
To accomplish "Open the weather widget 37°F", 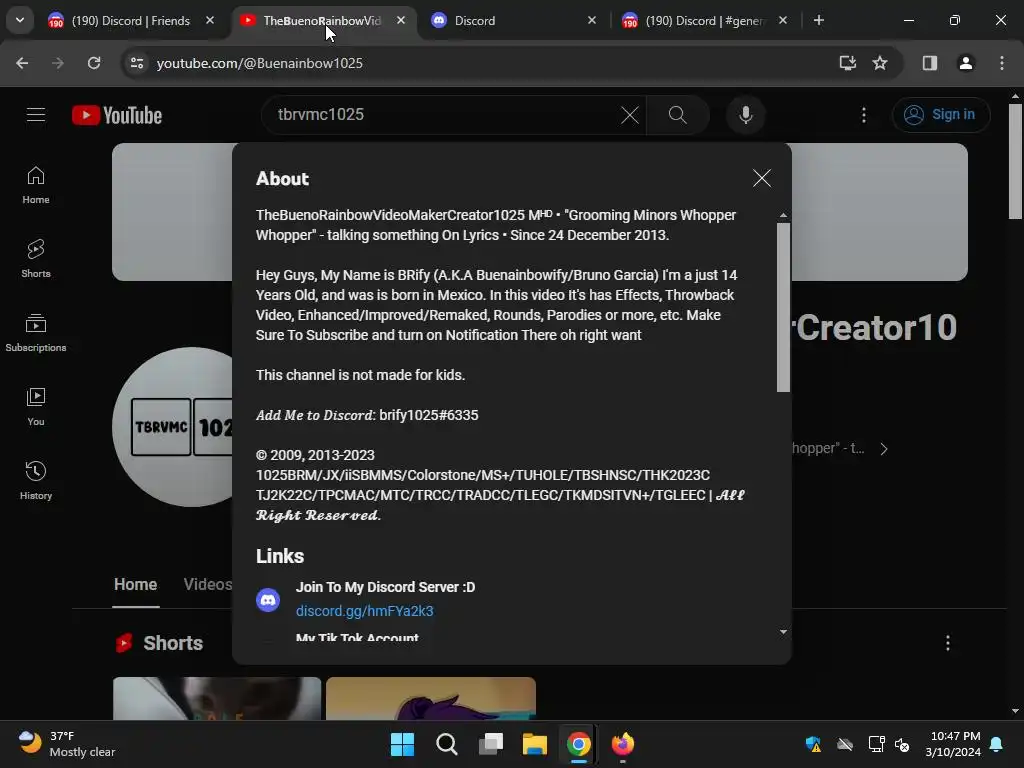I will (x=65, y=744).
